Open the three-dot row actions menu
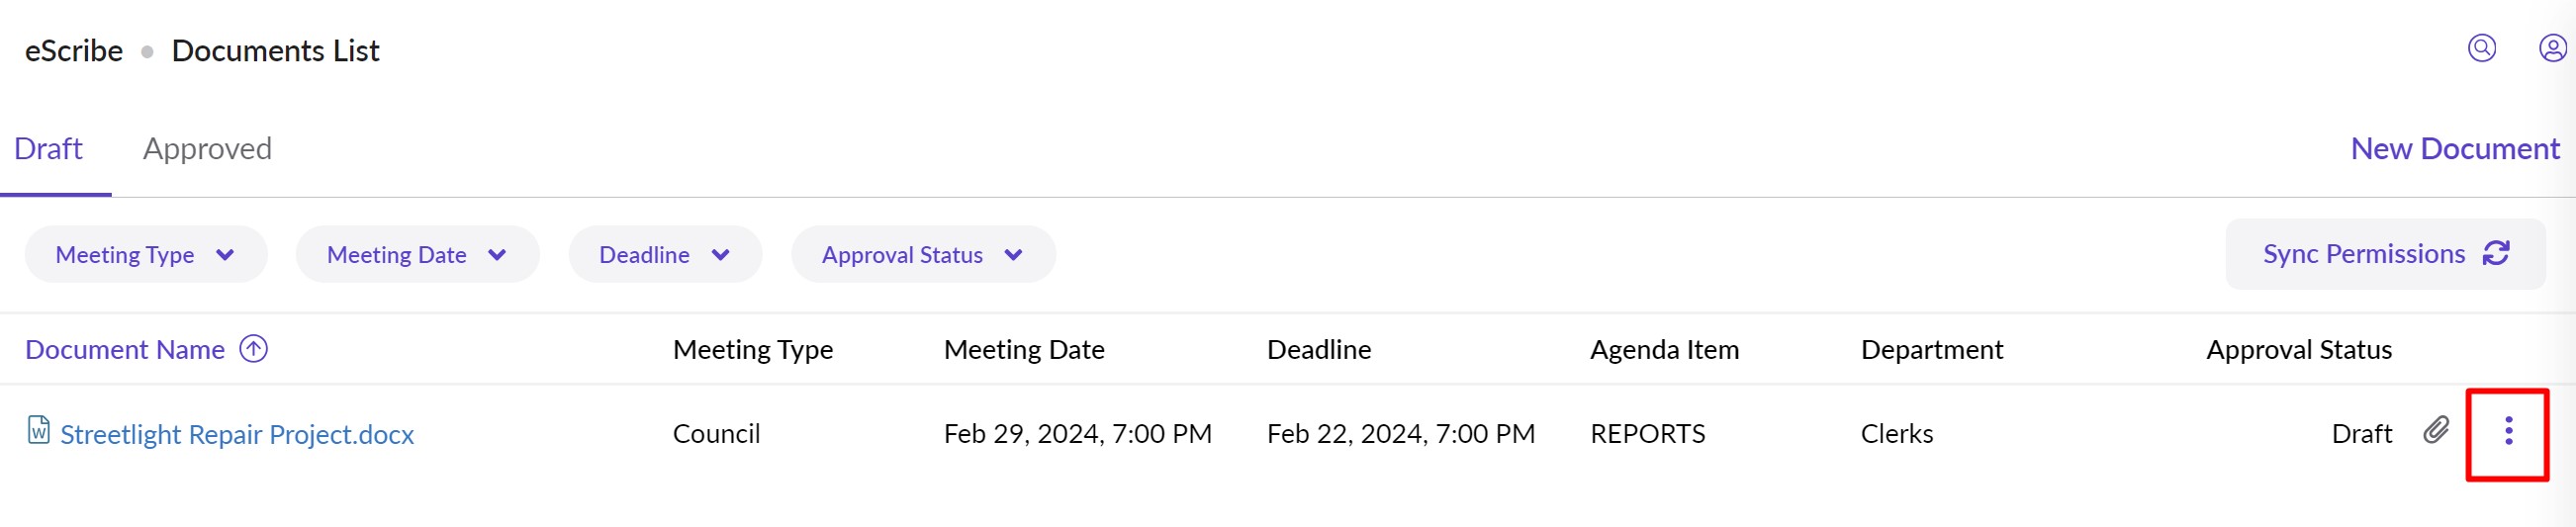The height and width of the screenshot is (527, 2576). click(x=2508, y=431)
